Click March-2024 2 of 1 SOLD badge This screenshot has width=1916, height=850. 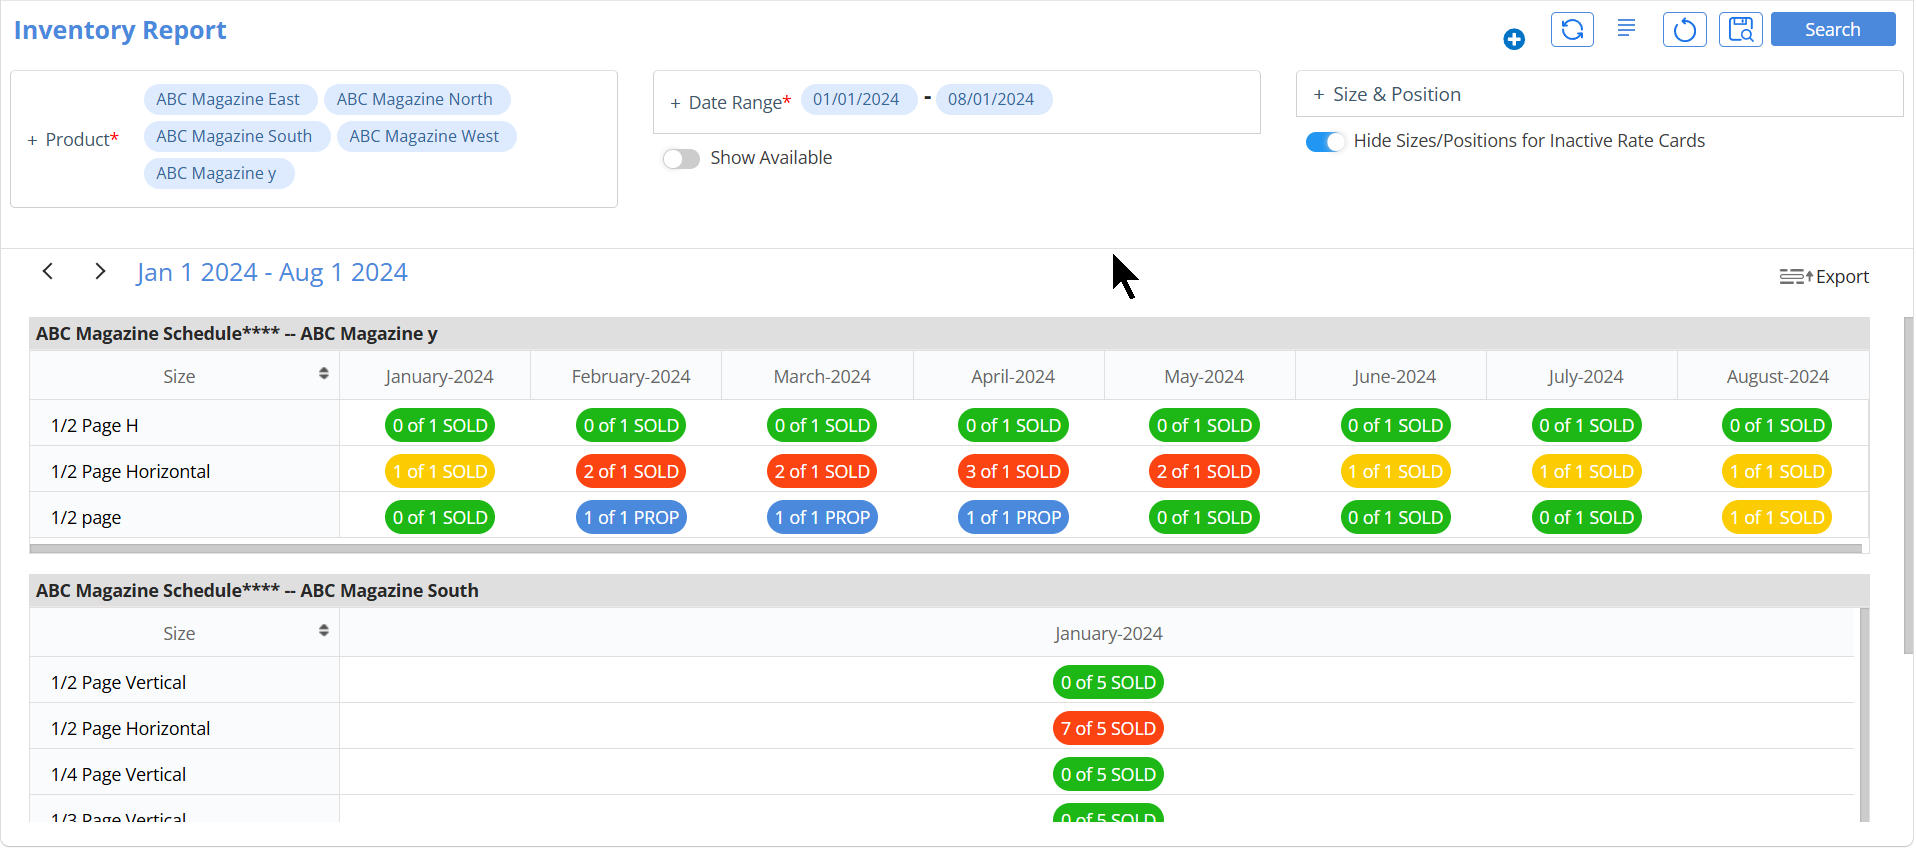click(x=822, y=471)
